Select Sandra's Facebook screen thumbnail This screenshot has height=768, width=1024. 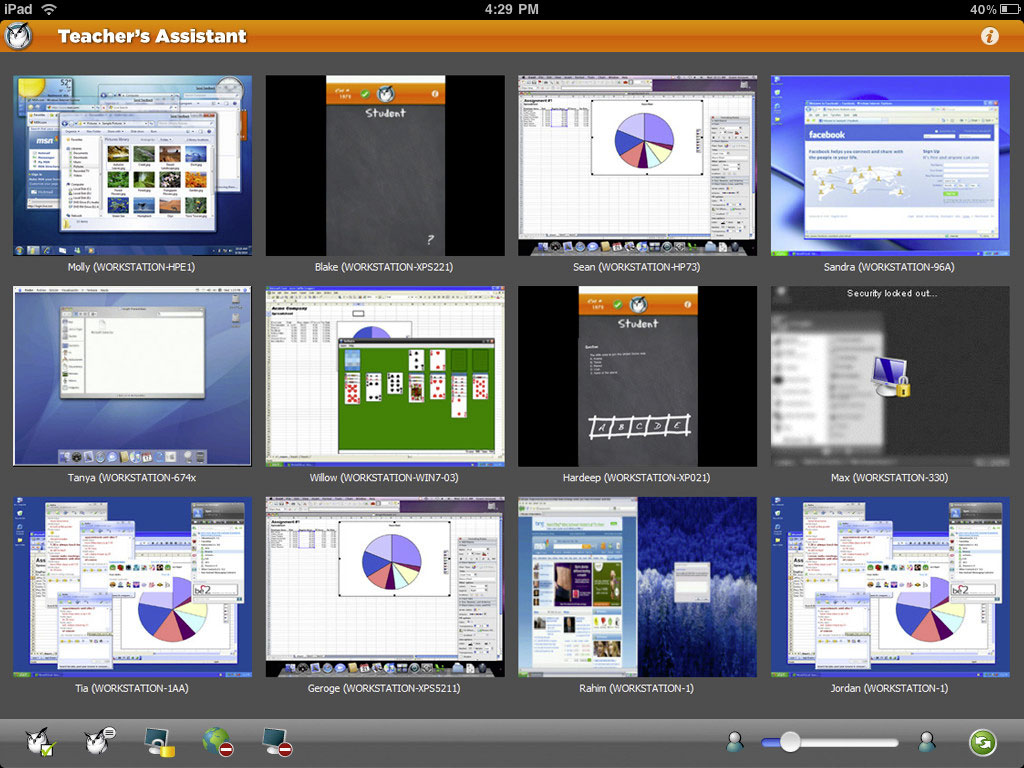pyautogui.click(x=890, y=165)
